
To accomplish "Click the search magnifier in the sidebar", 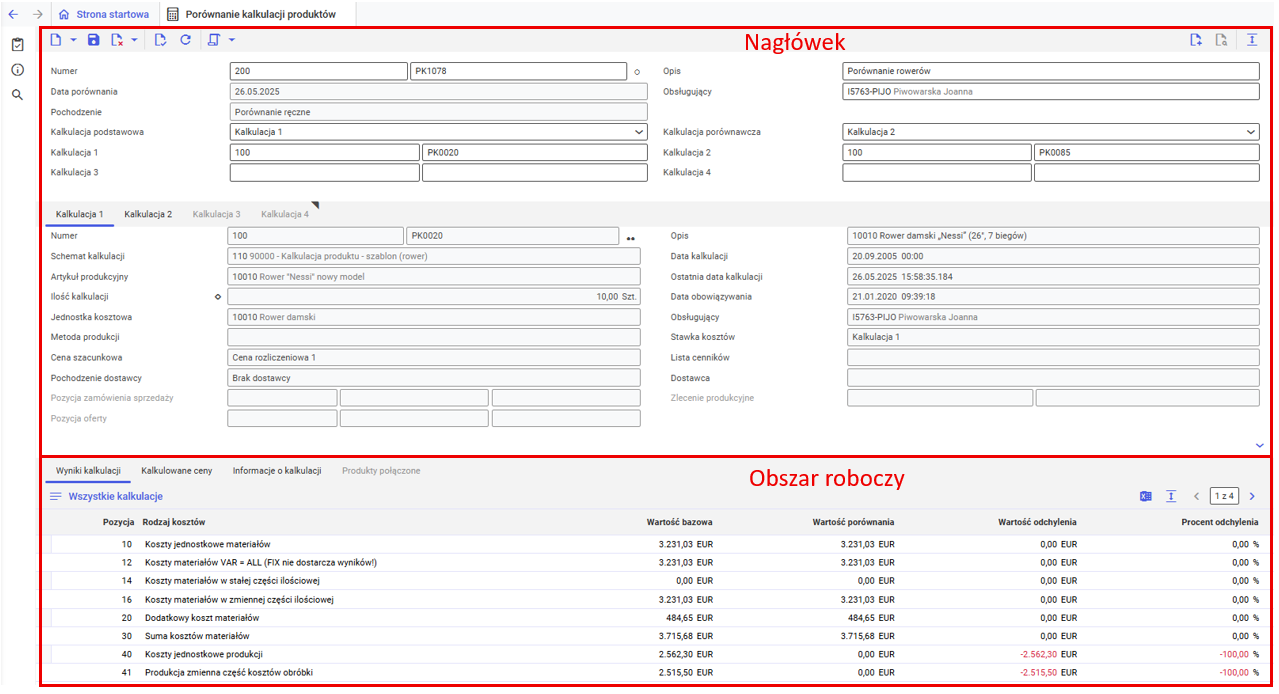I will (18, 95).
